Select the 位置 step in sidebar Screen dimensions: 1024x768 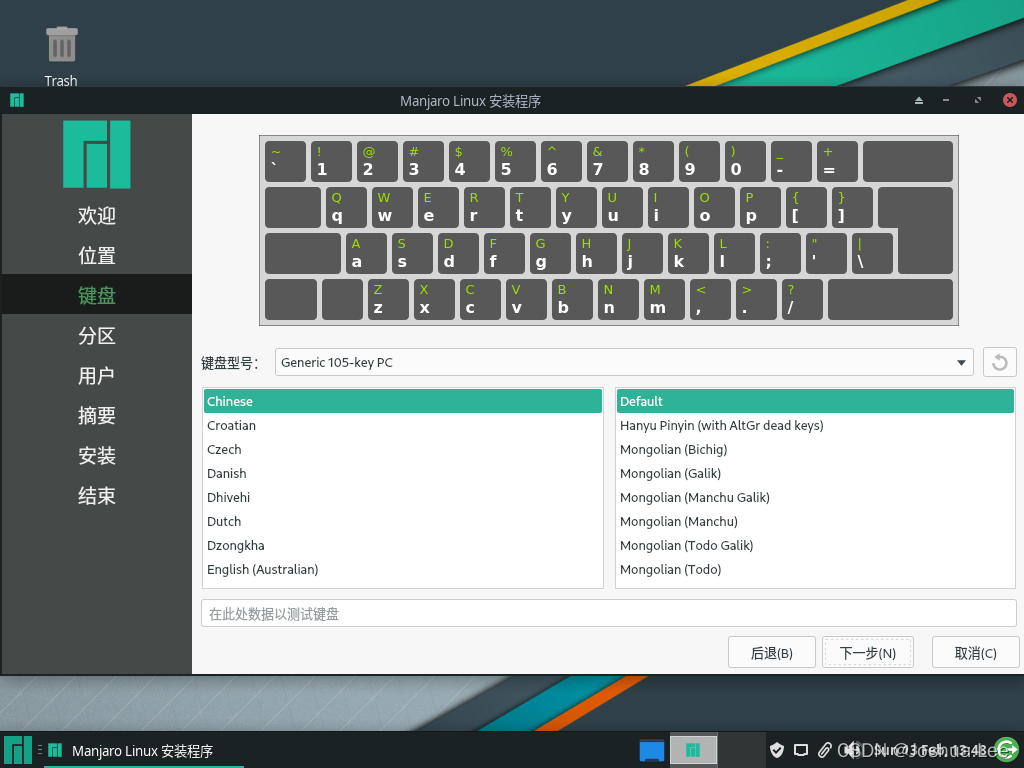click(x=97, y=255)
